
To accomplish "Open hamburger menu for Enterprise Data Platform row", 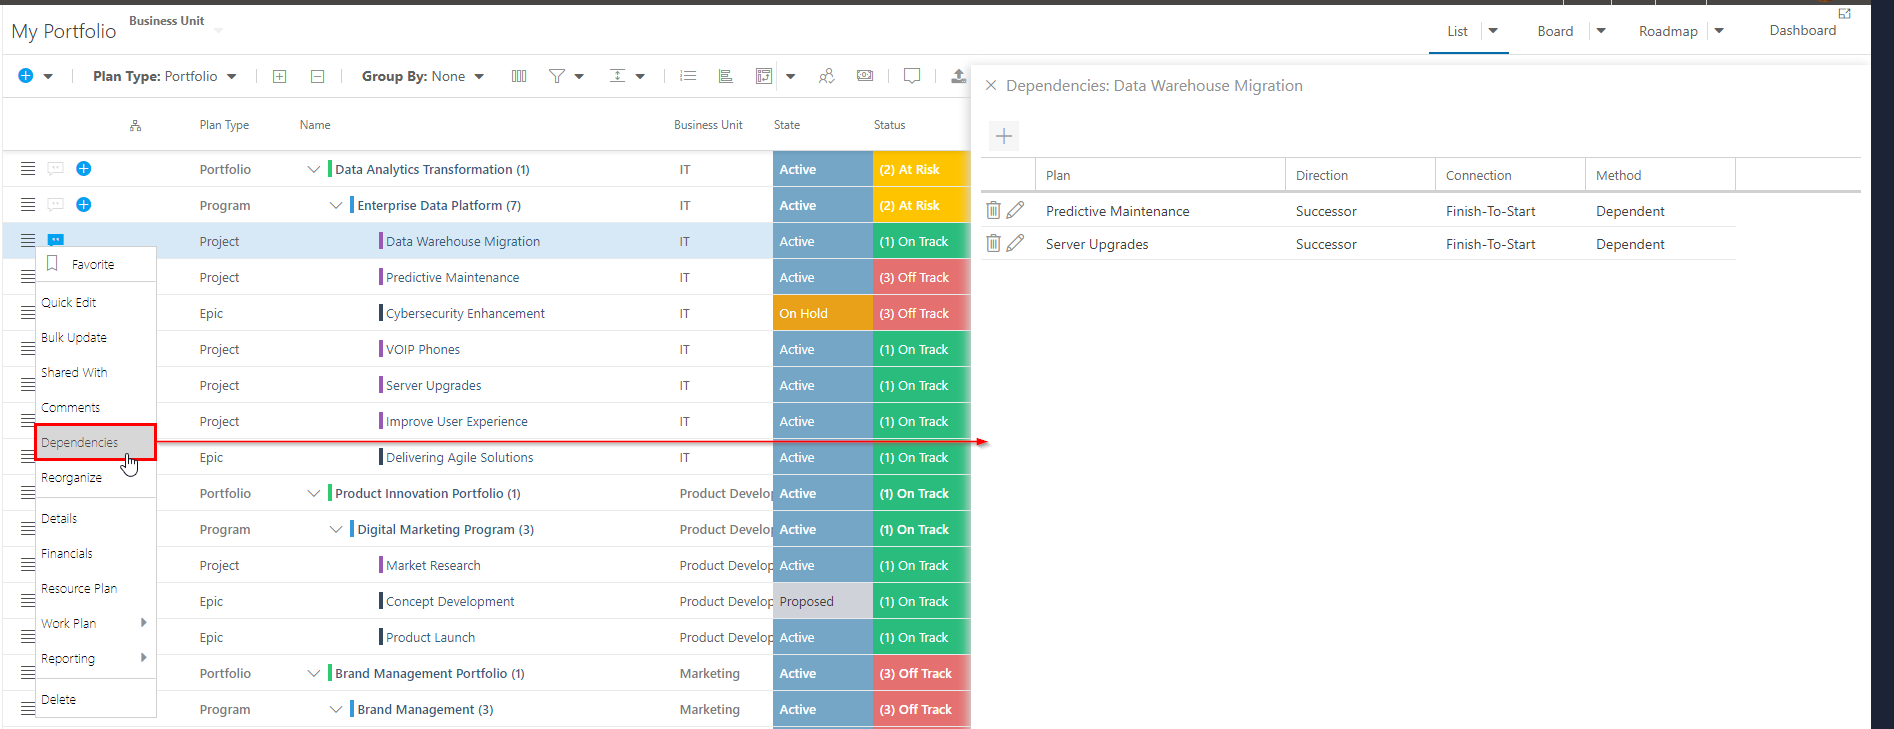I will (x=28, y=205).
